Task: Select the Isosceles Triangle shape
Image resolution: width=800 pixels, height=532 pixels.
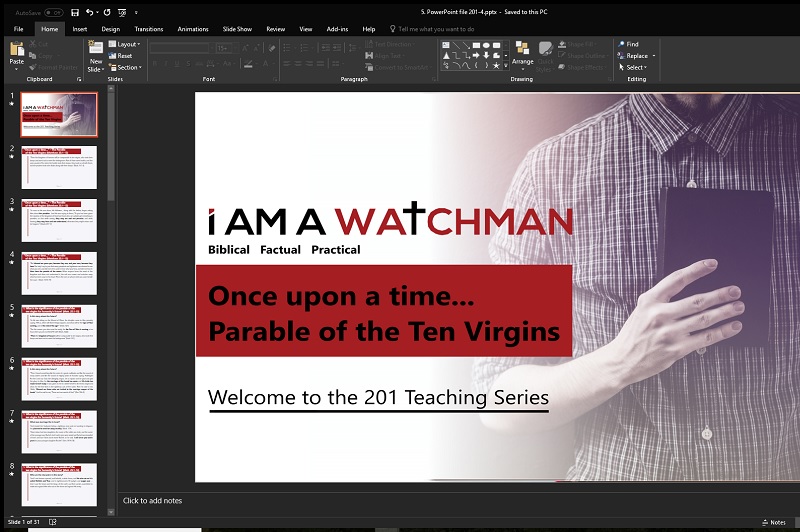Action: click(445, 55)
